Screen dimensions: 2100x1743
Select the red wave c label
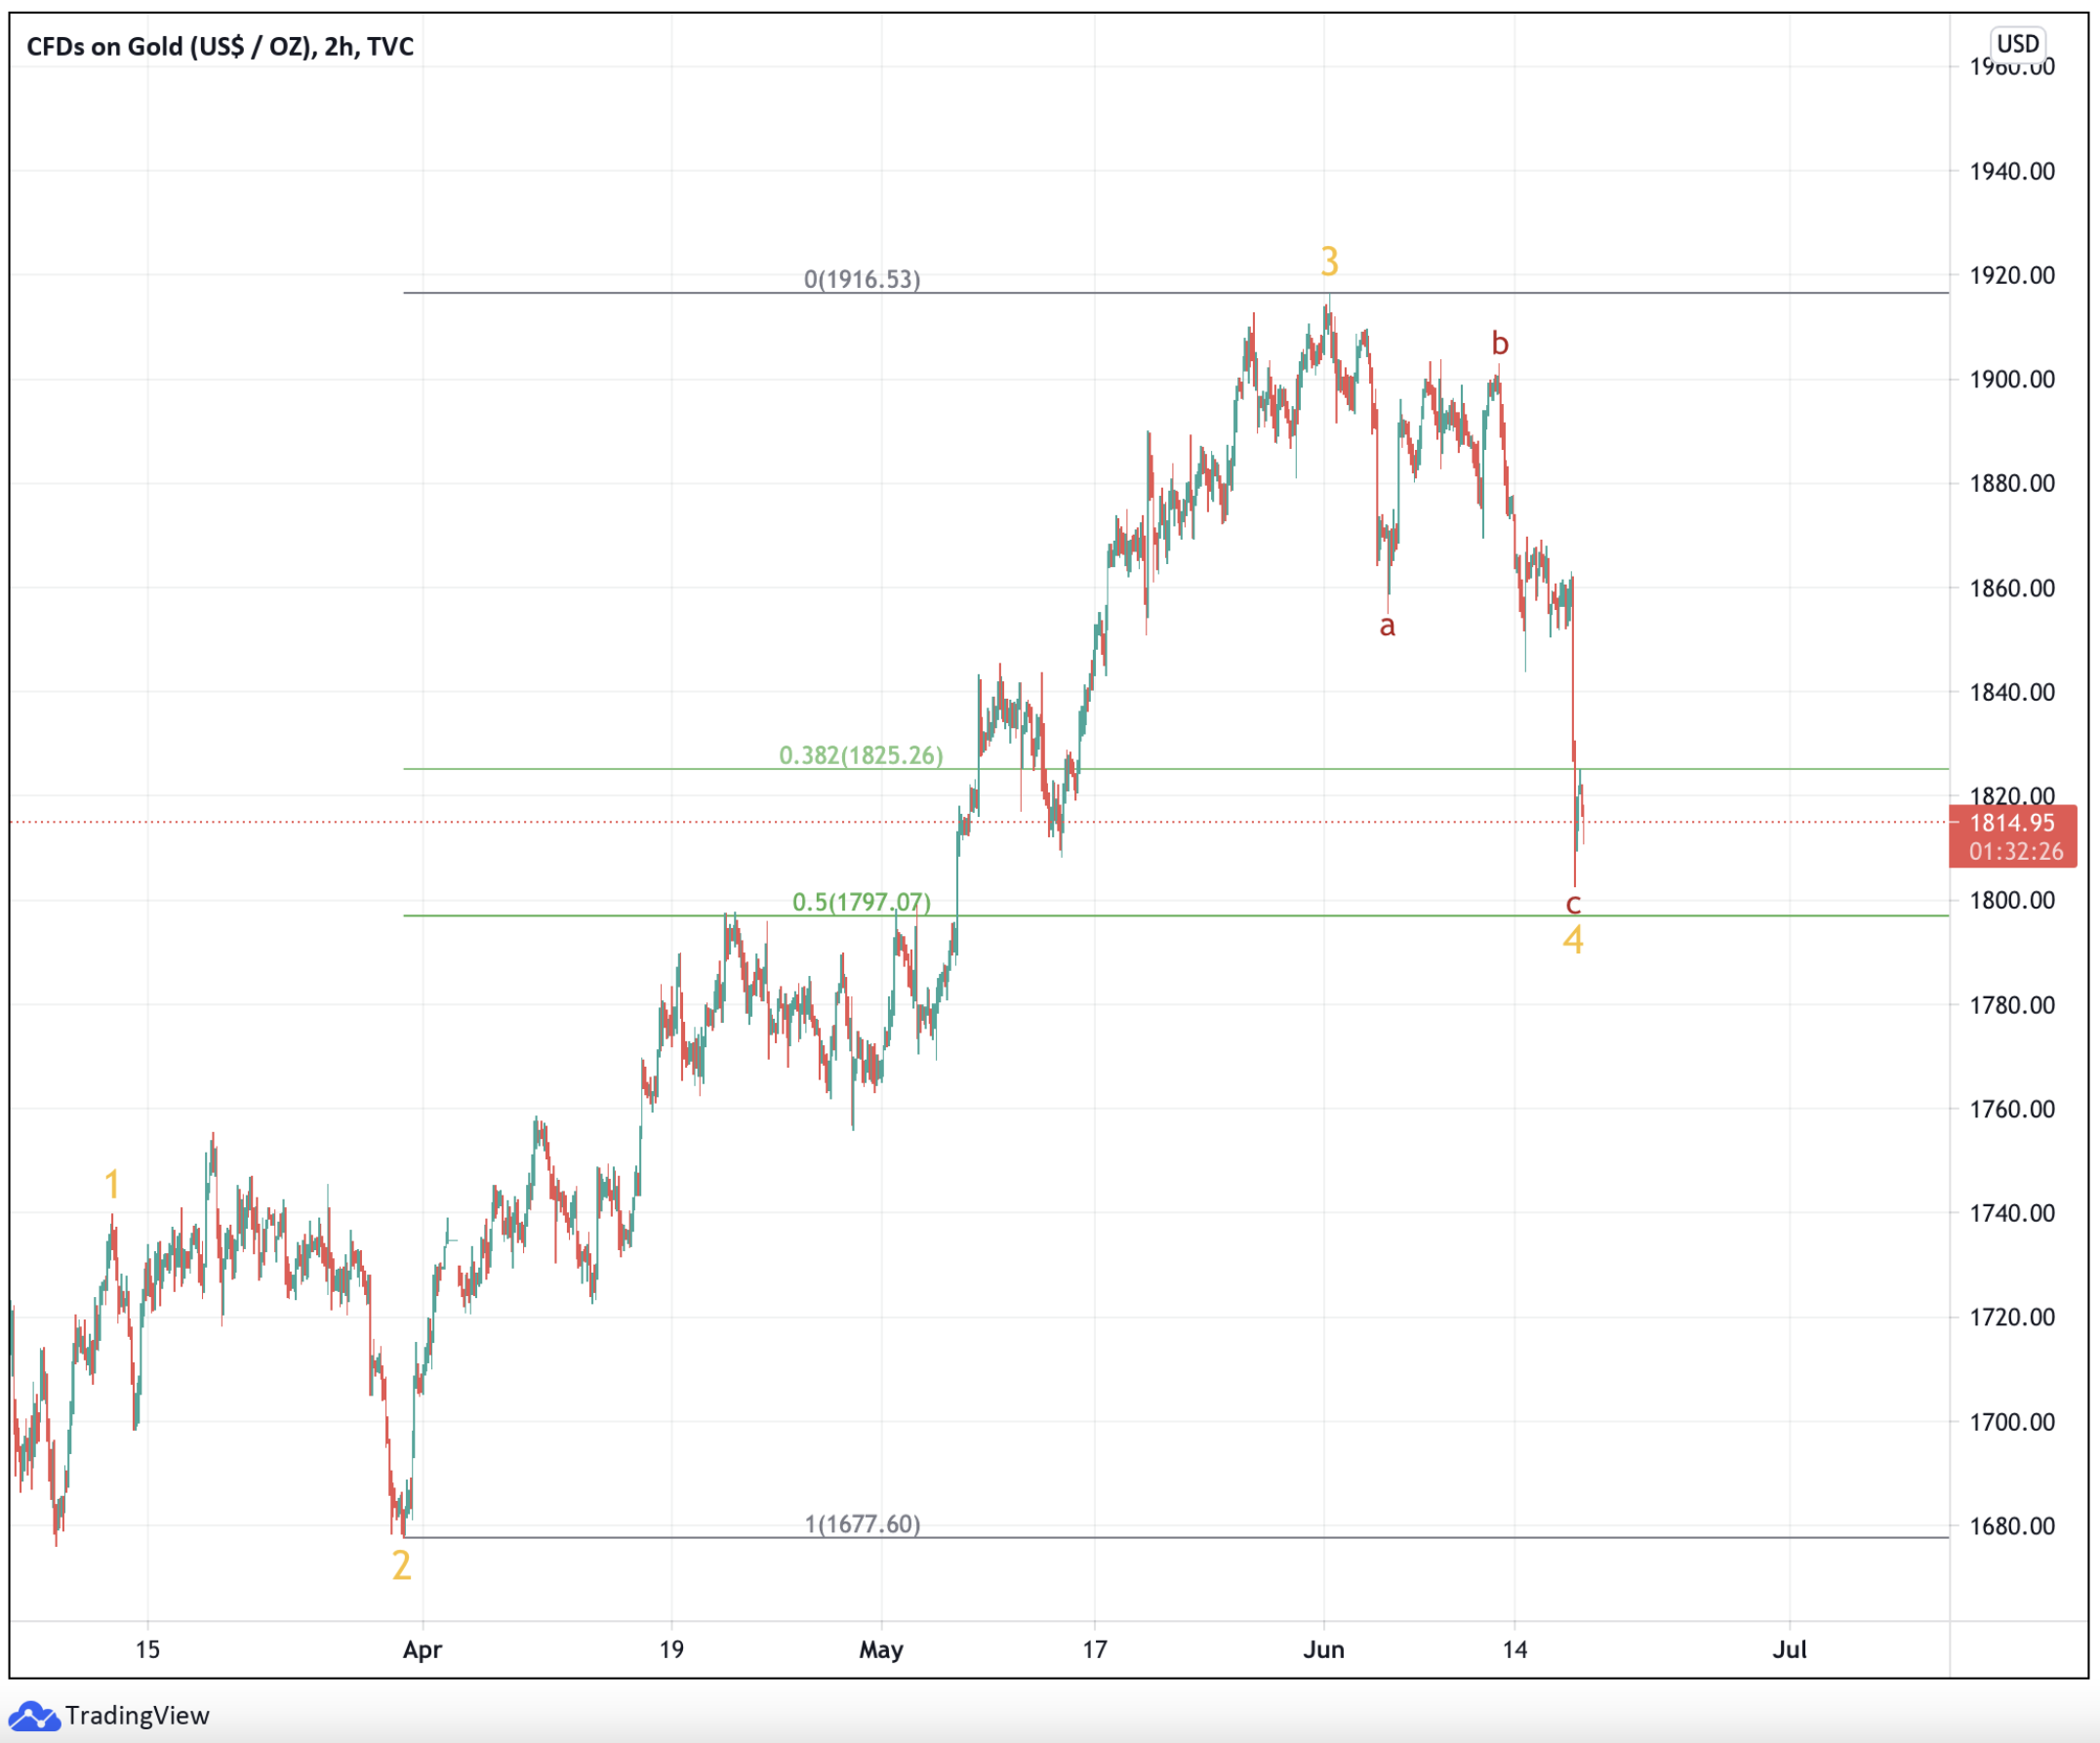(x=1572, y=905)
